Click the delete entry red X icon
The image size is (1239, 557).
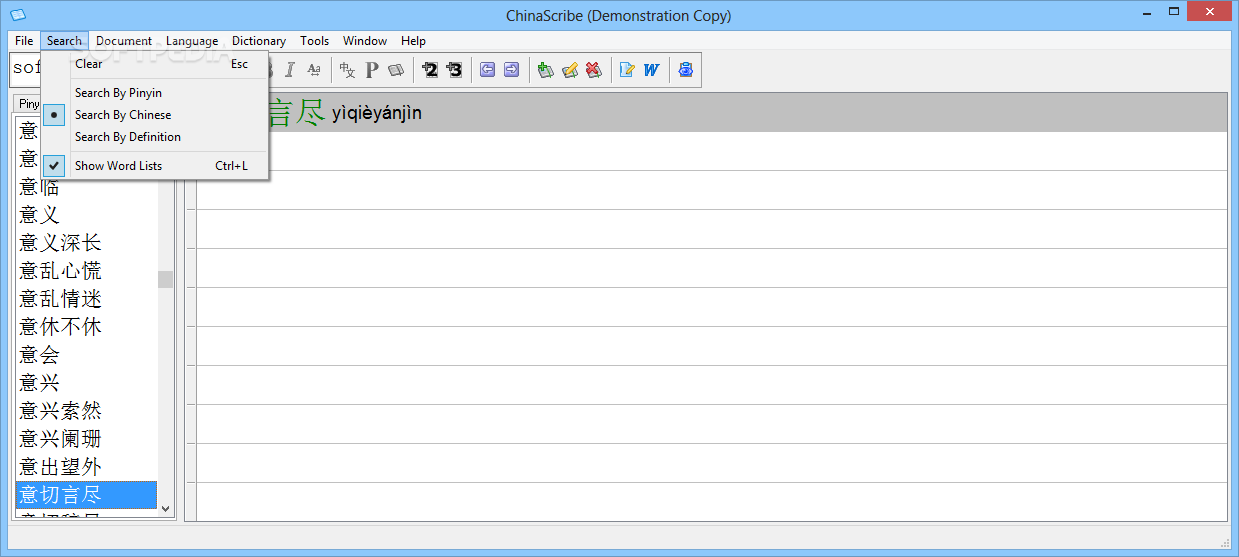(594, 70)
